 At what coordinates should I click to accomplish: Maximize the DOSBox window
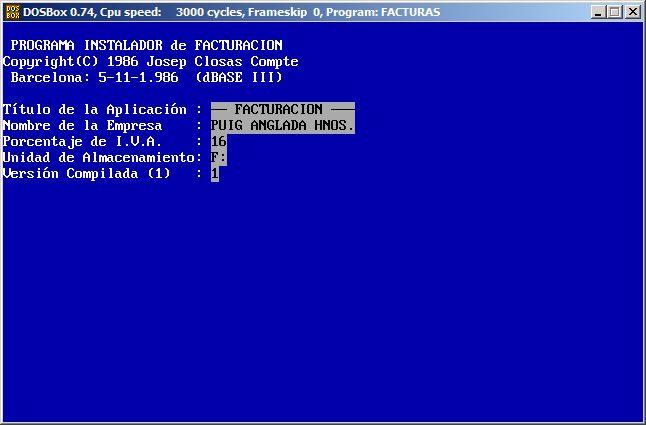pyautogui.click(x=614, y=13)
